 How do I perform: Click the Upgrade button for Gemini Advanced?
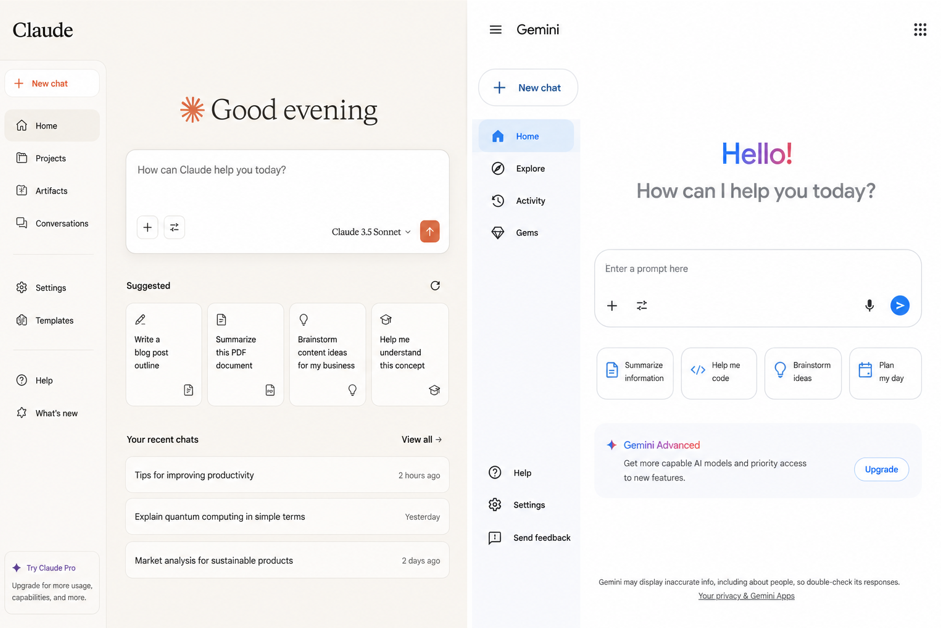881,469
